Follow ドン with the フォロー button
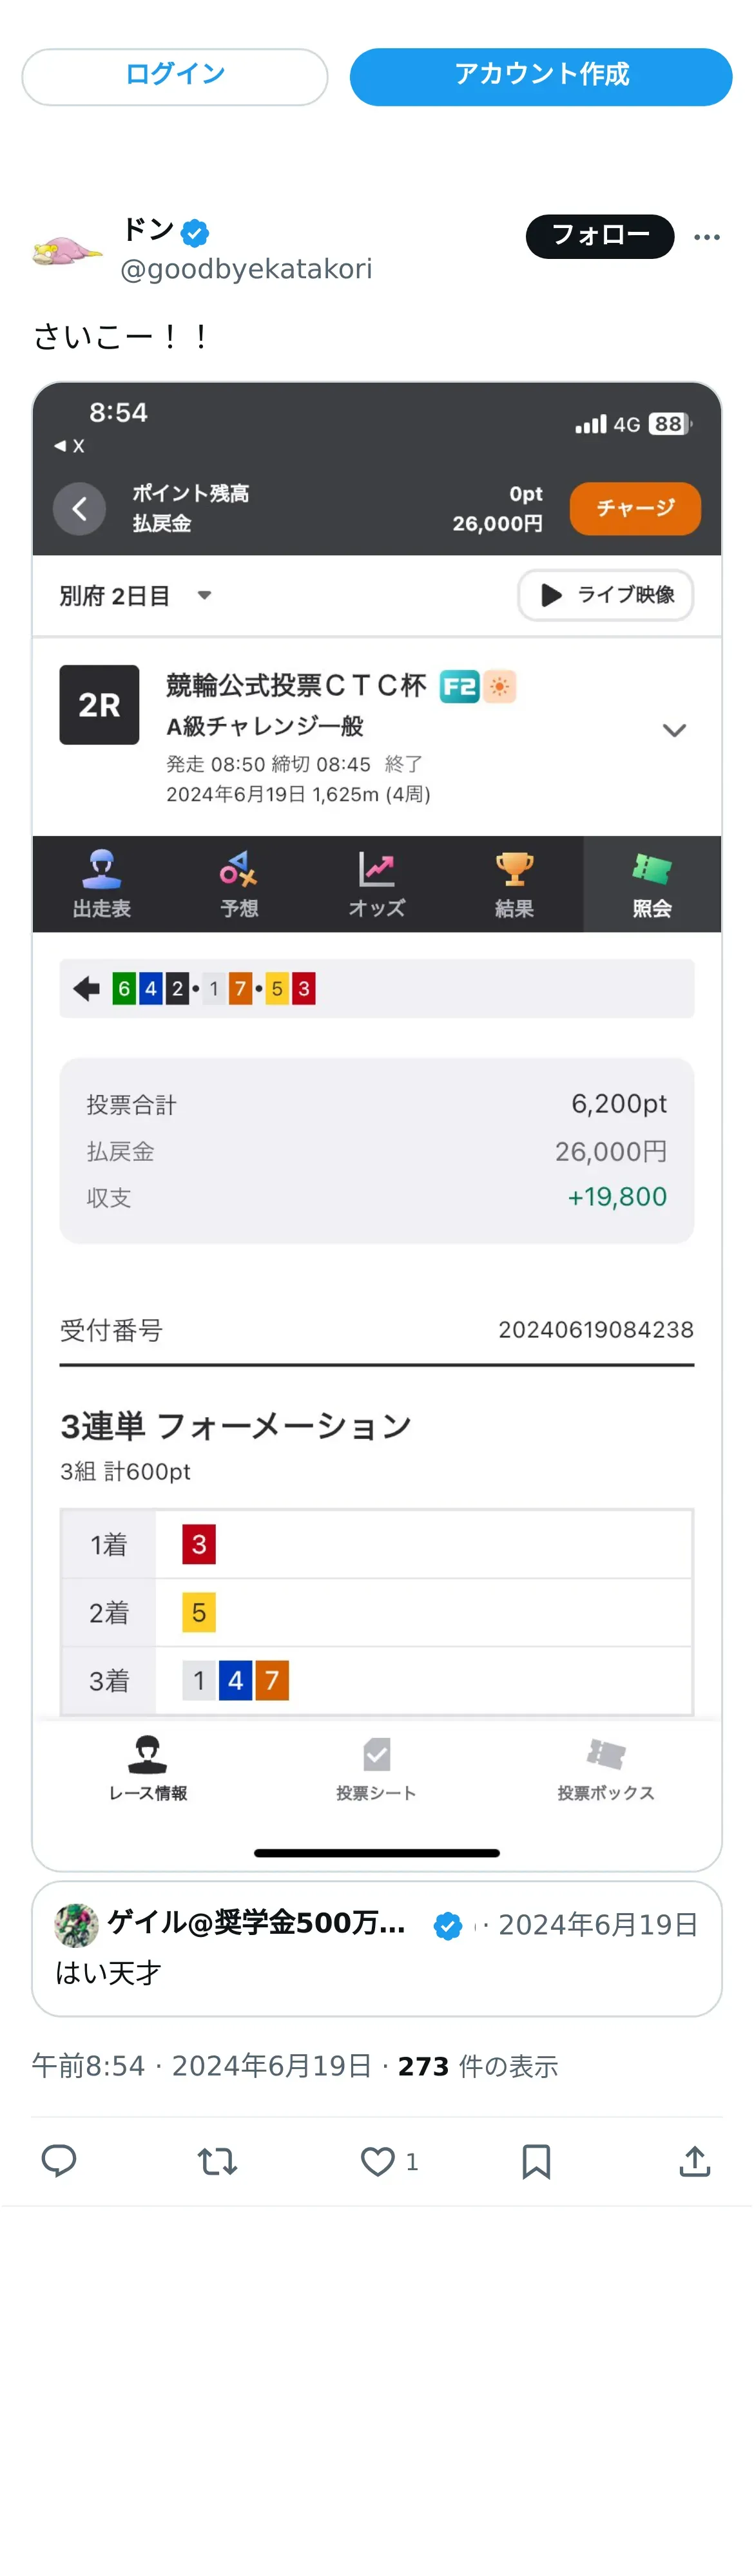This screenshot has width=754, height=2576. click(x=599, y=236)
